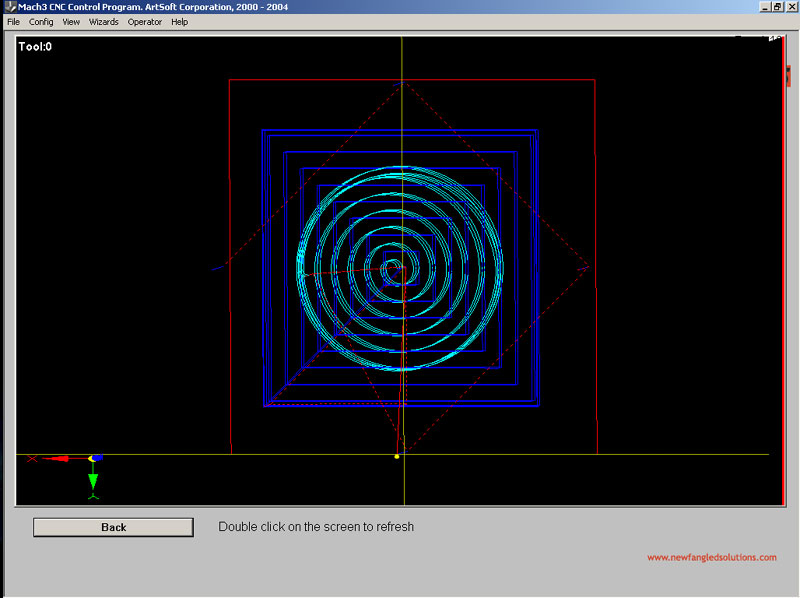800x598 pixels.
Task: Open the File menu
Action: 13,22
